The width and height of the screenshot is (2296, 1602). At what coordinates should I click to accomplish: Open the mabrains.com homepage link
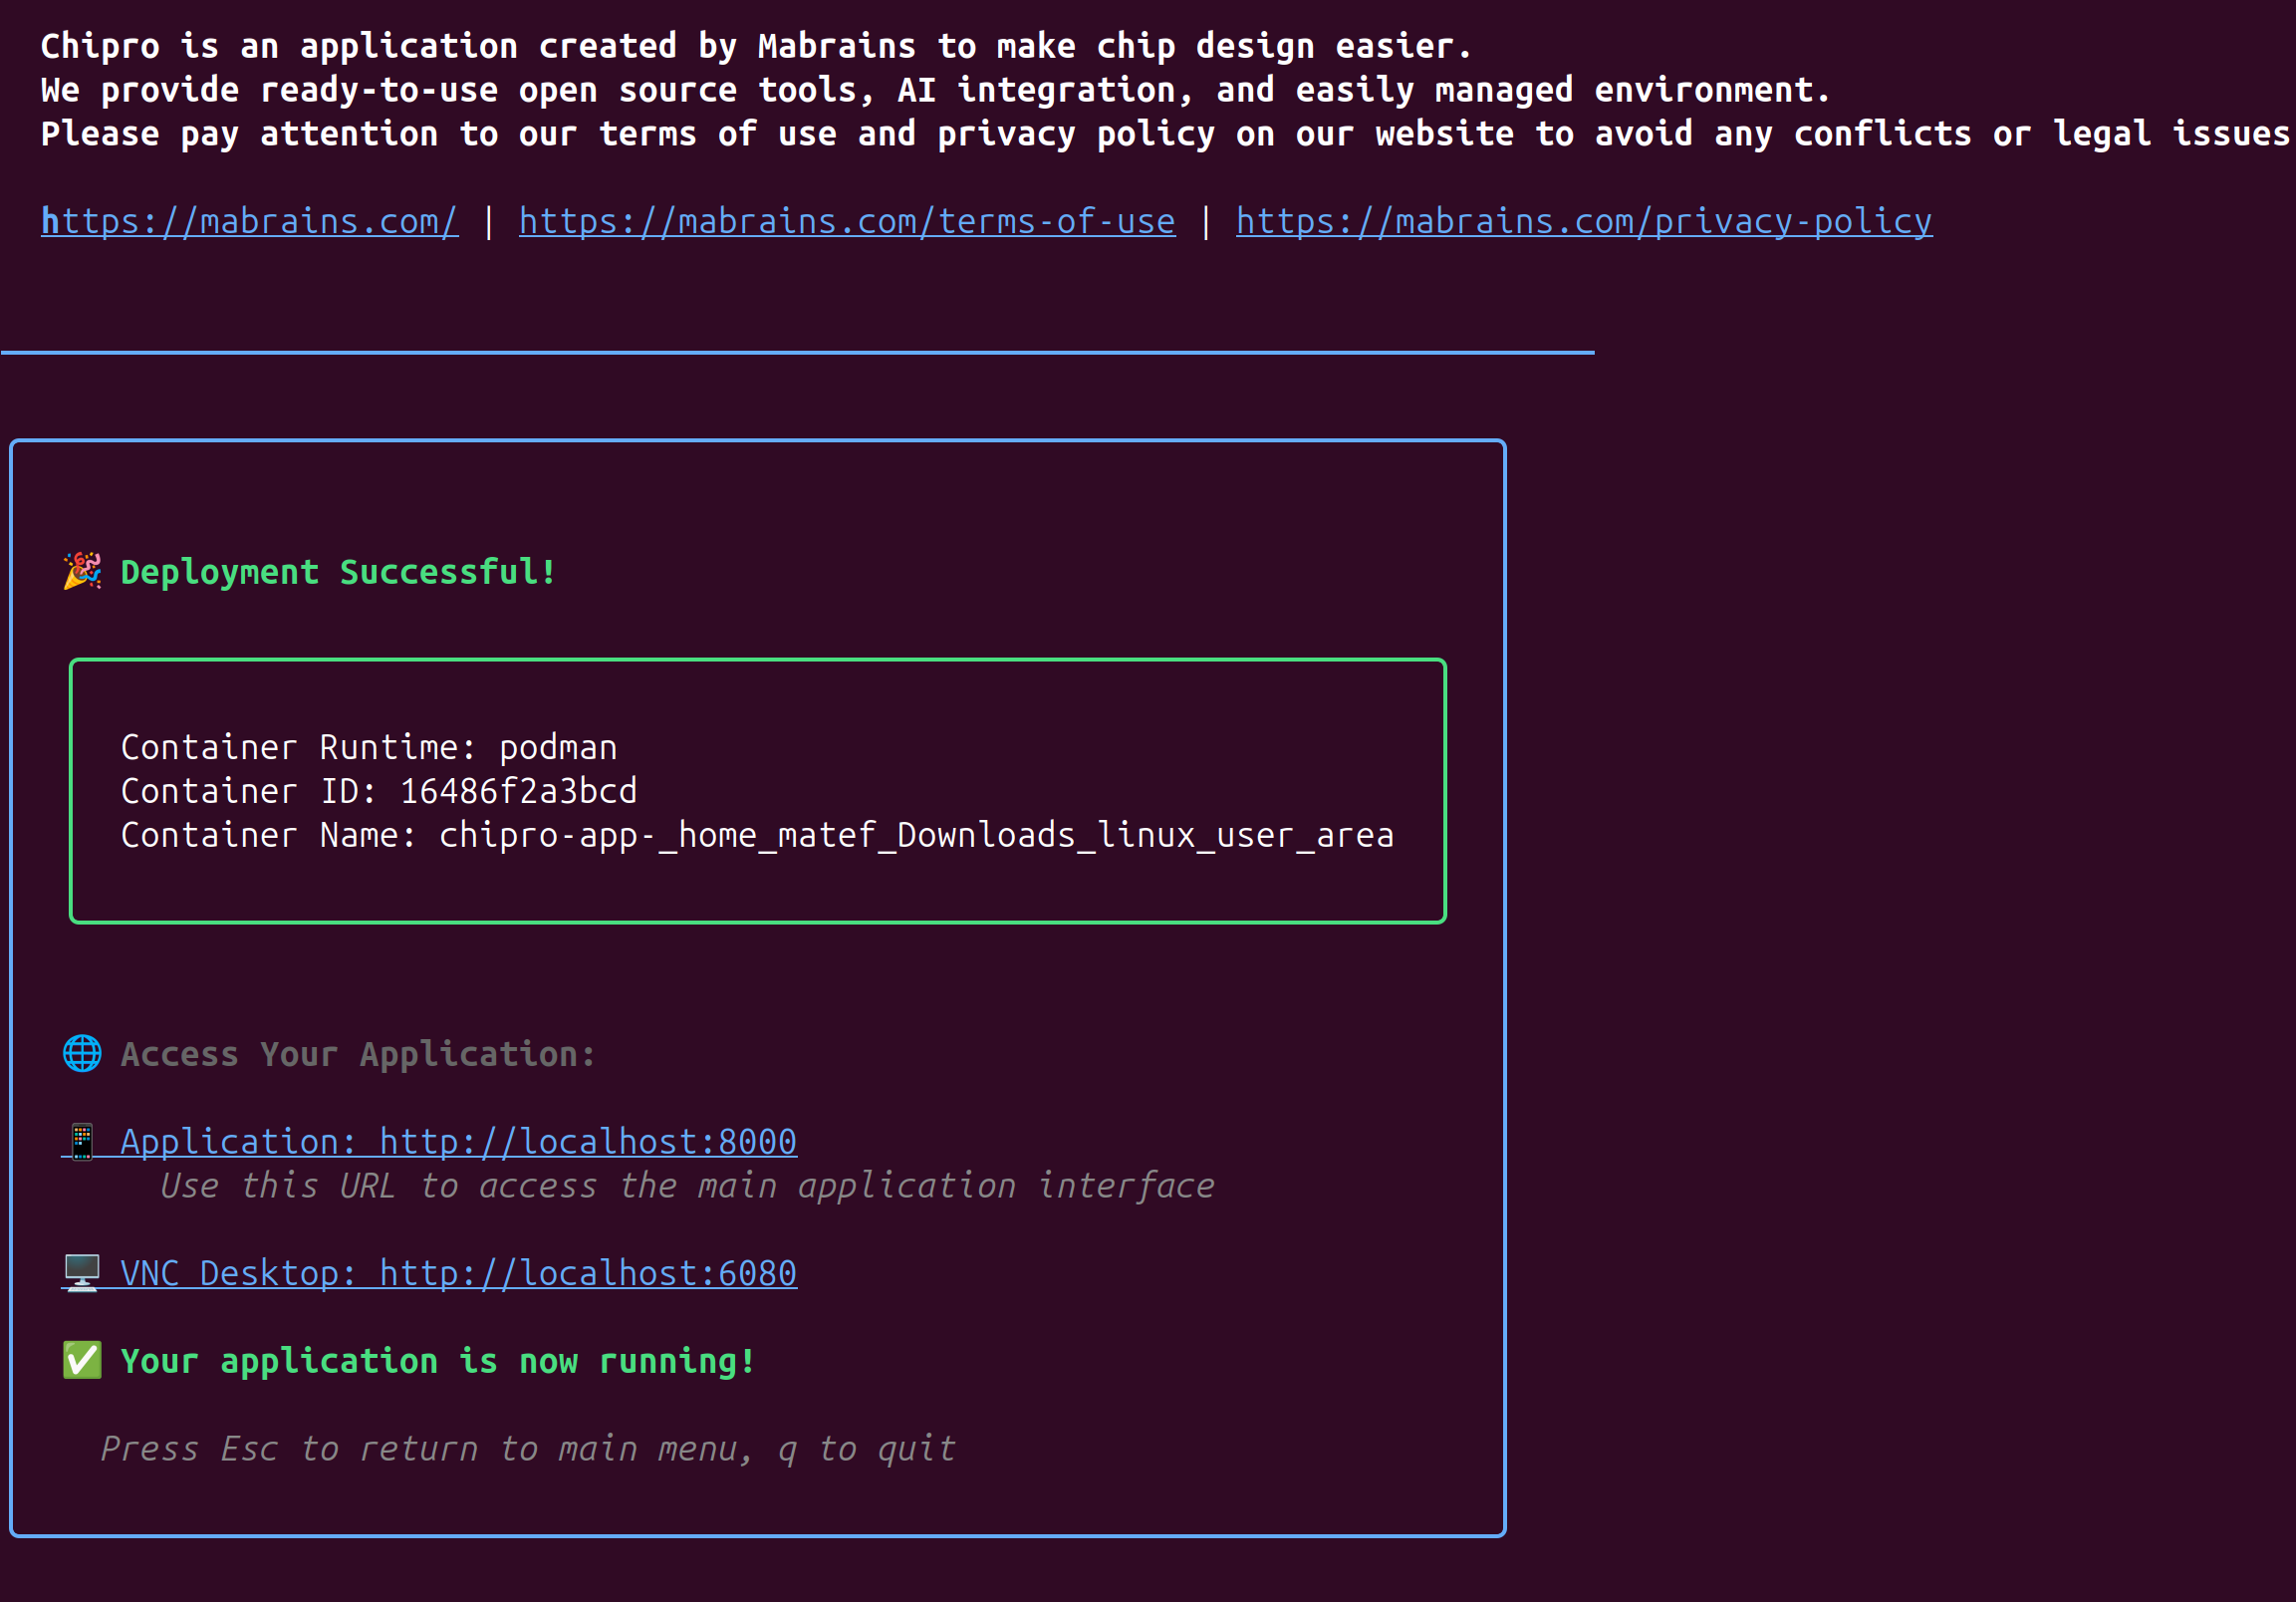[249, 221]
